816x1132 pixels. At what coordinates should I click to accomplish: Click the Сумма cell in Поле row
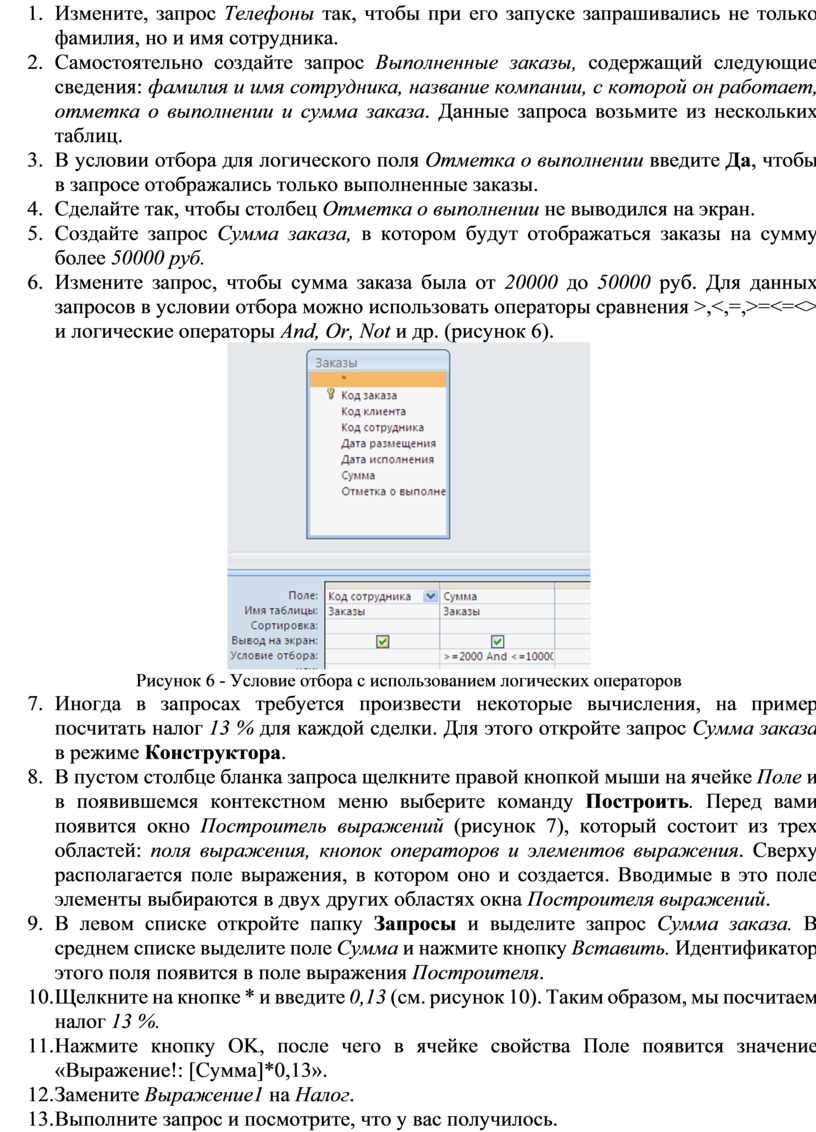point(498,596)
